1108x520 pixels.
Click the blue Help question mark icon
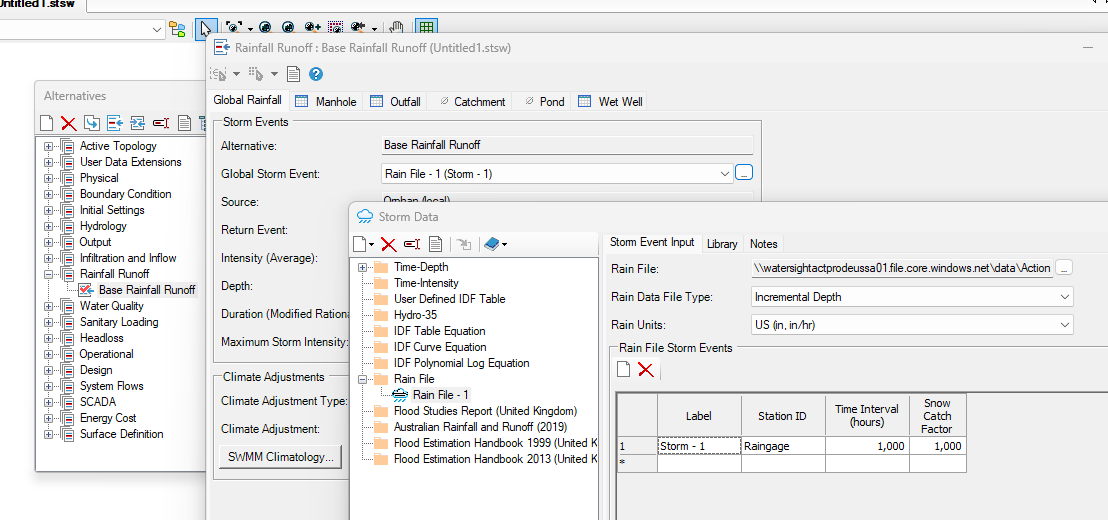click(x=316, y=74)
